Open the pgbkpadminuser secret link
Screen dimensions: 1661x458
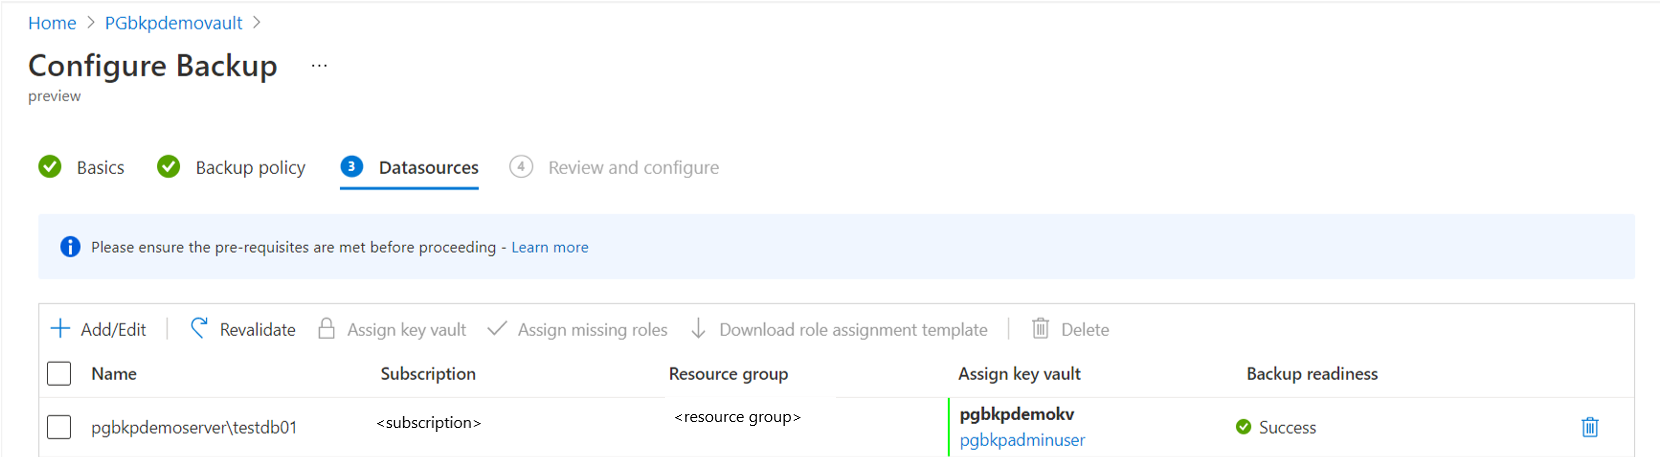[1022, 440]
